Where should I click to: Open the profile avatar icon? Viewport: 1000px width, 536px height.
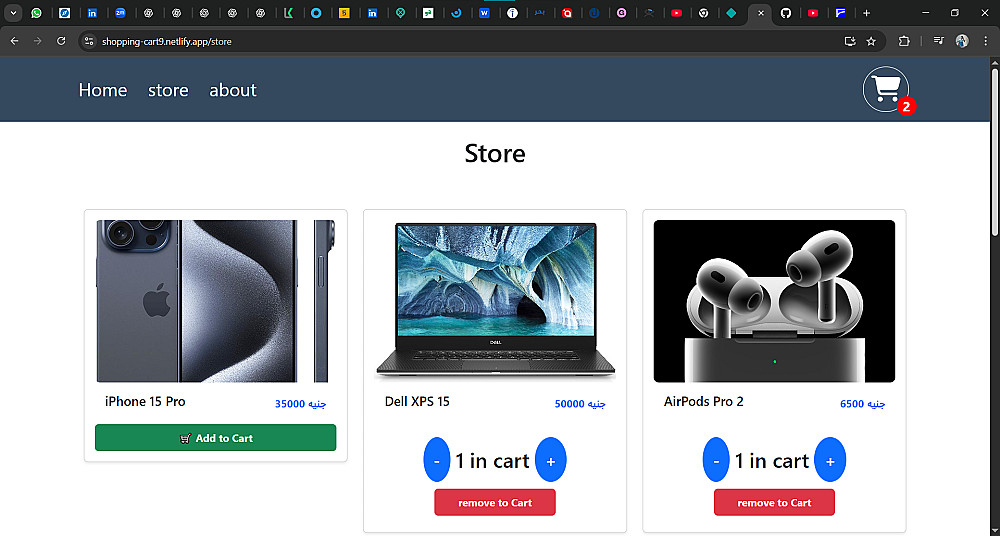[x=962, y=41]
